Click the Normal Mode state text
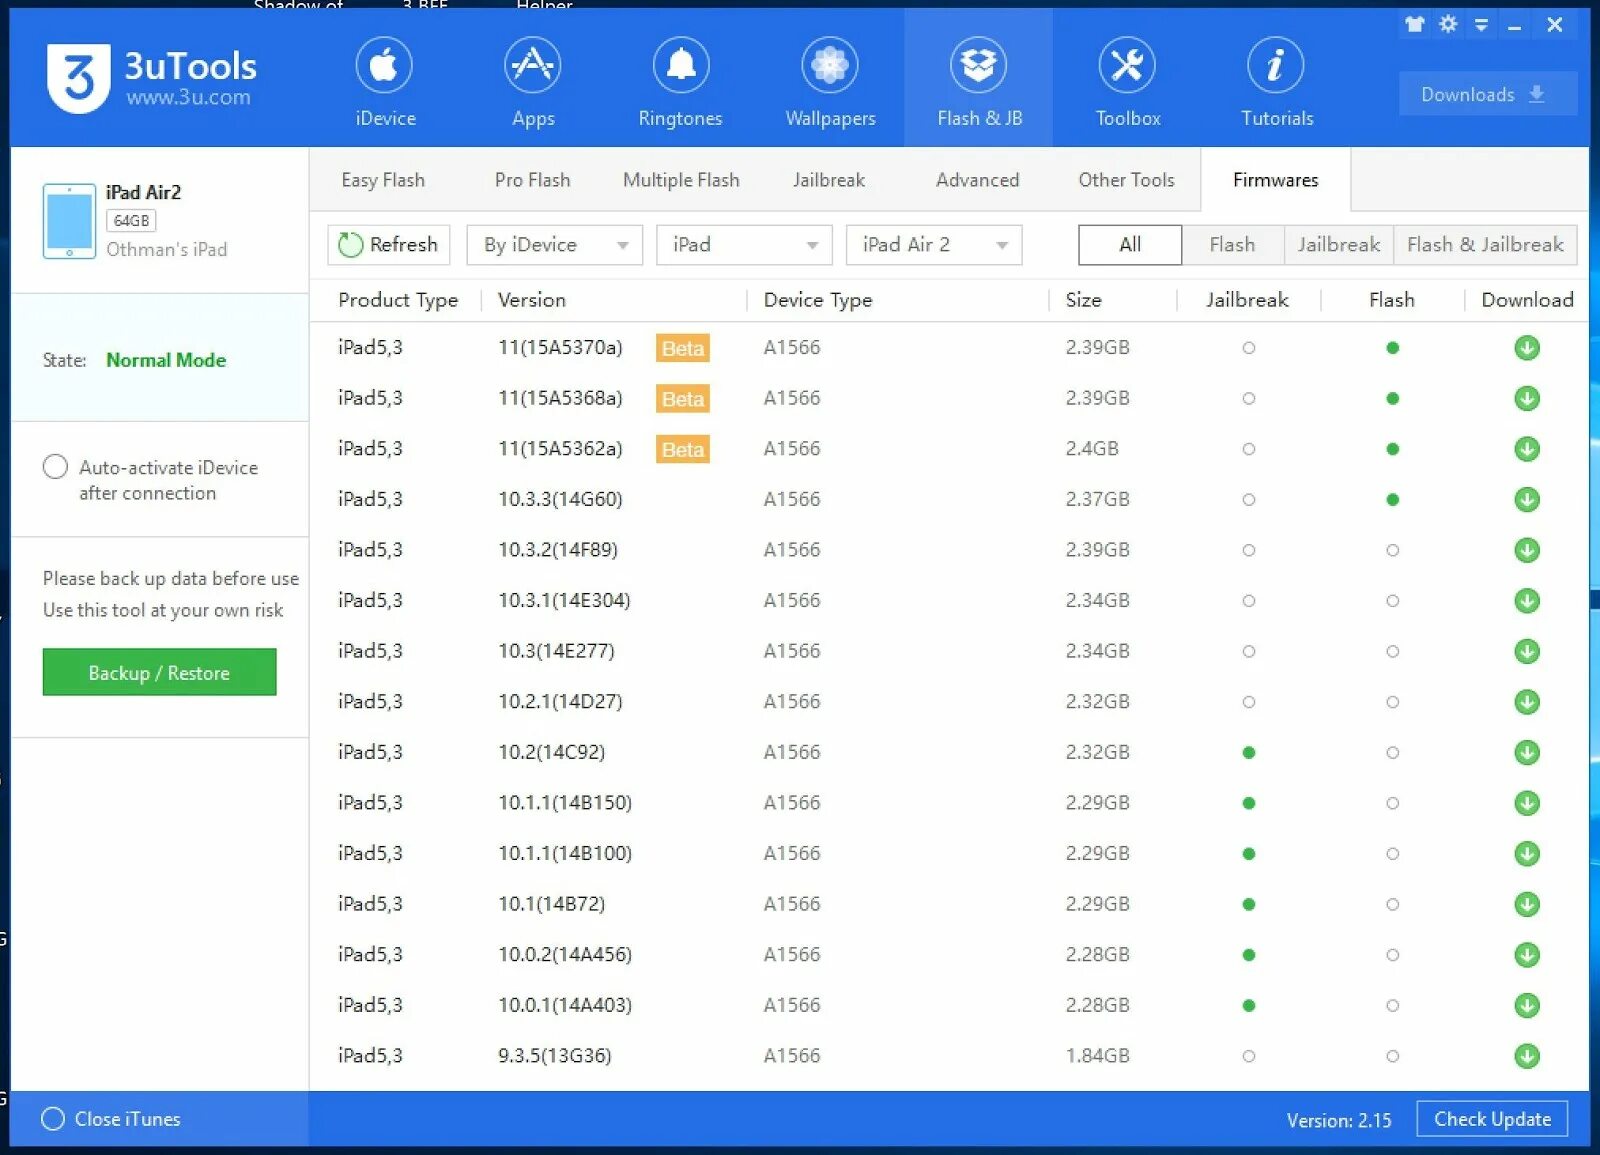This screenshot has width=1600, height=1155. pos(166,360)
